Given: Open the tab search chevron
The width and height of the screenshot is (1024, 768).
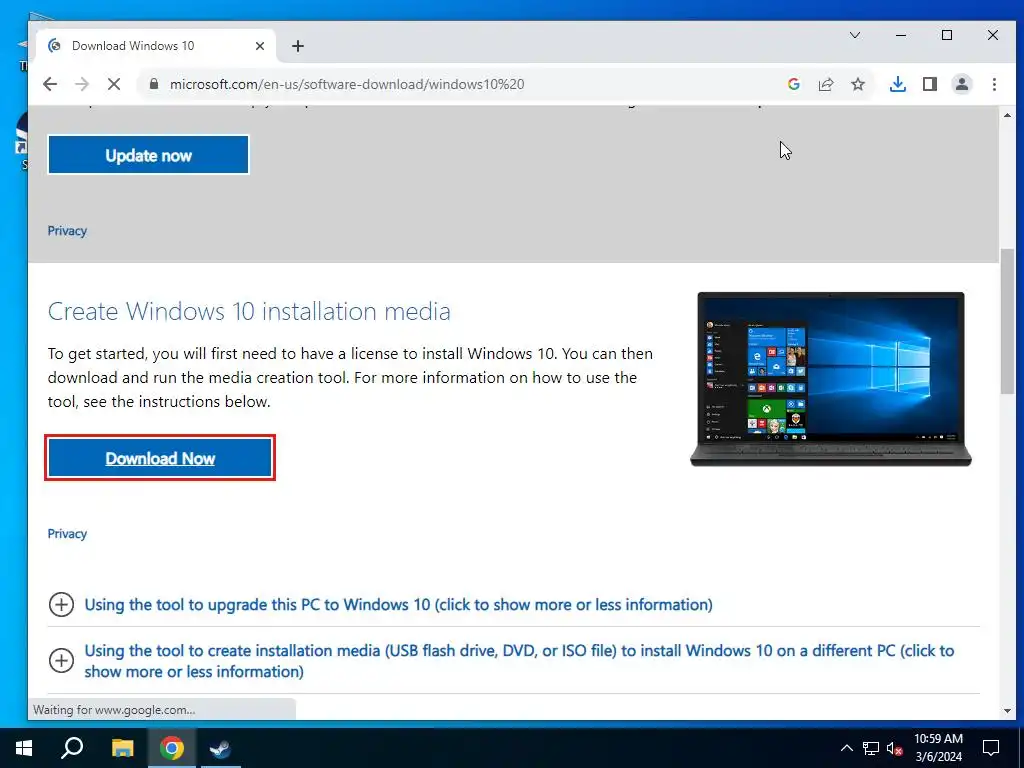Looking at the screenshot, I should (855, 35).
